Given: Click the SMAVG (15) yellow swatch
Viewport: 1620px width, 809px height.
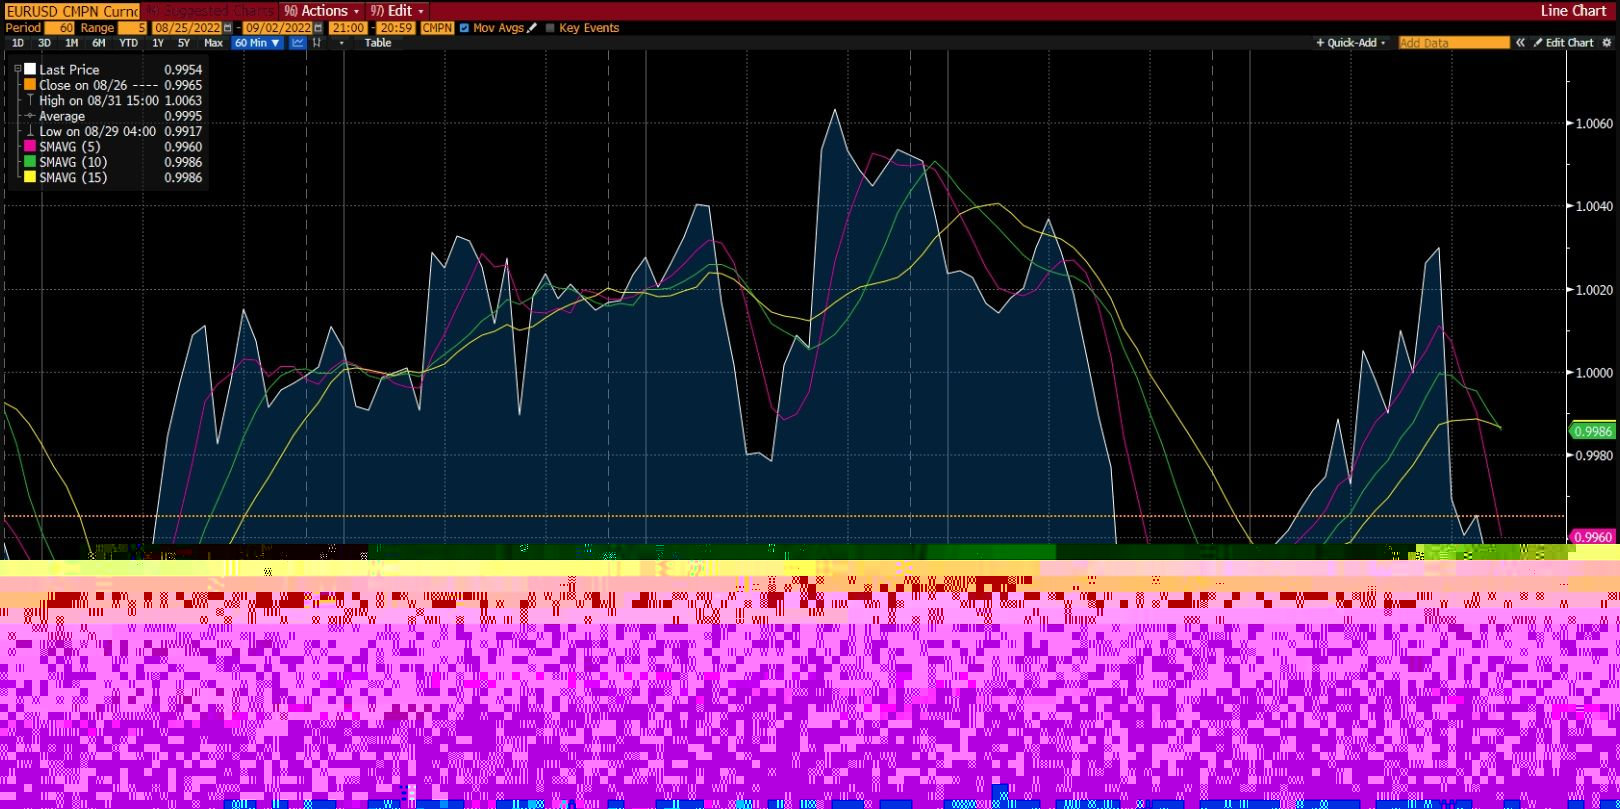Looking at the screenshot, I should point(30,177).
